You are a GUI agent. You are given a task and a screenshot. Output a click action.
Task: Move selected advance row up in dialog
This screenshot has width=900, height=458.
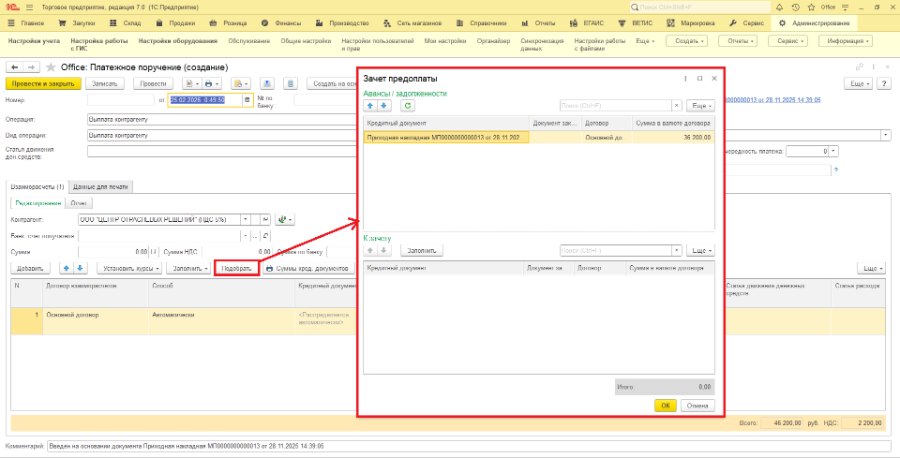click(x=370, y=106)
